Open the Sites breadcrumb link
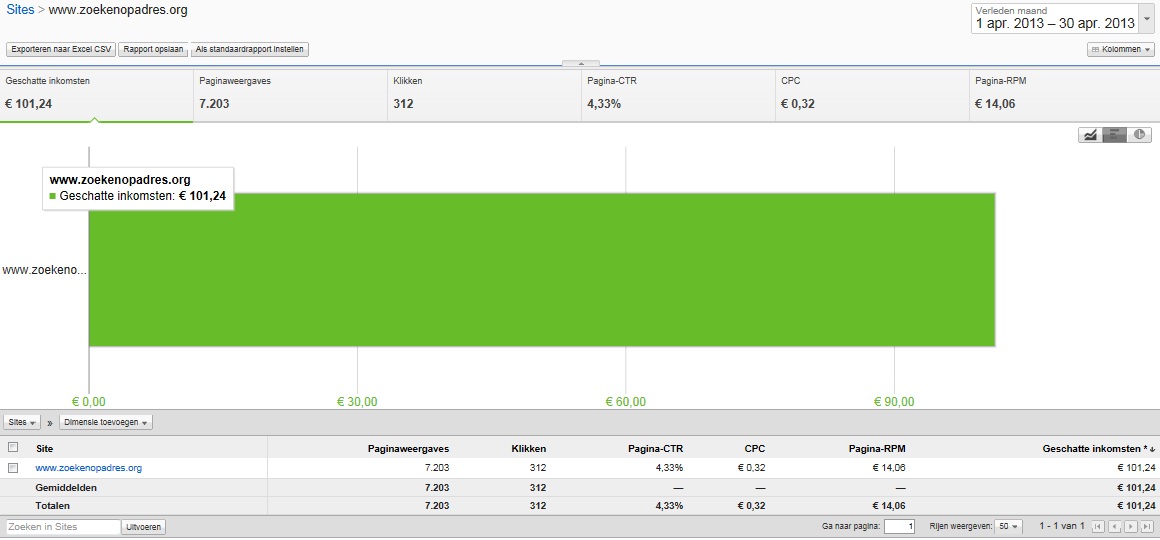Viewport: 1160px width, 540px height. (19, 10)
